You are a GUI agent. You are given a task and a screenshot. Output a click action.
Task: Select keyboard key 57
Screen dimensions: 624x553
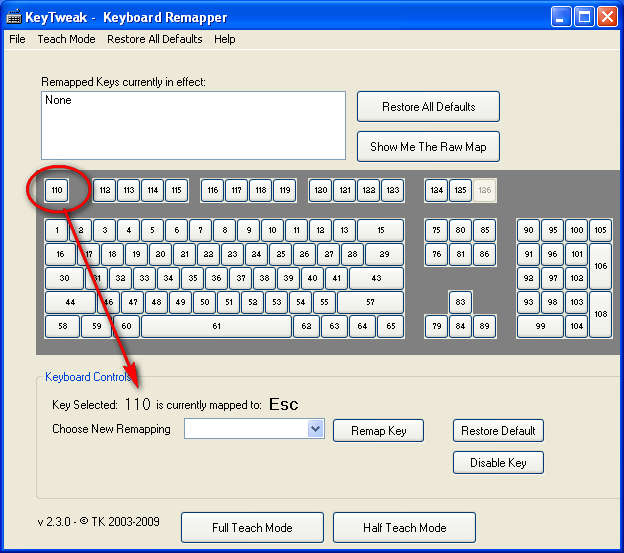[x=370, y=302]
